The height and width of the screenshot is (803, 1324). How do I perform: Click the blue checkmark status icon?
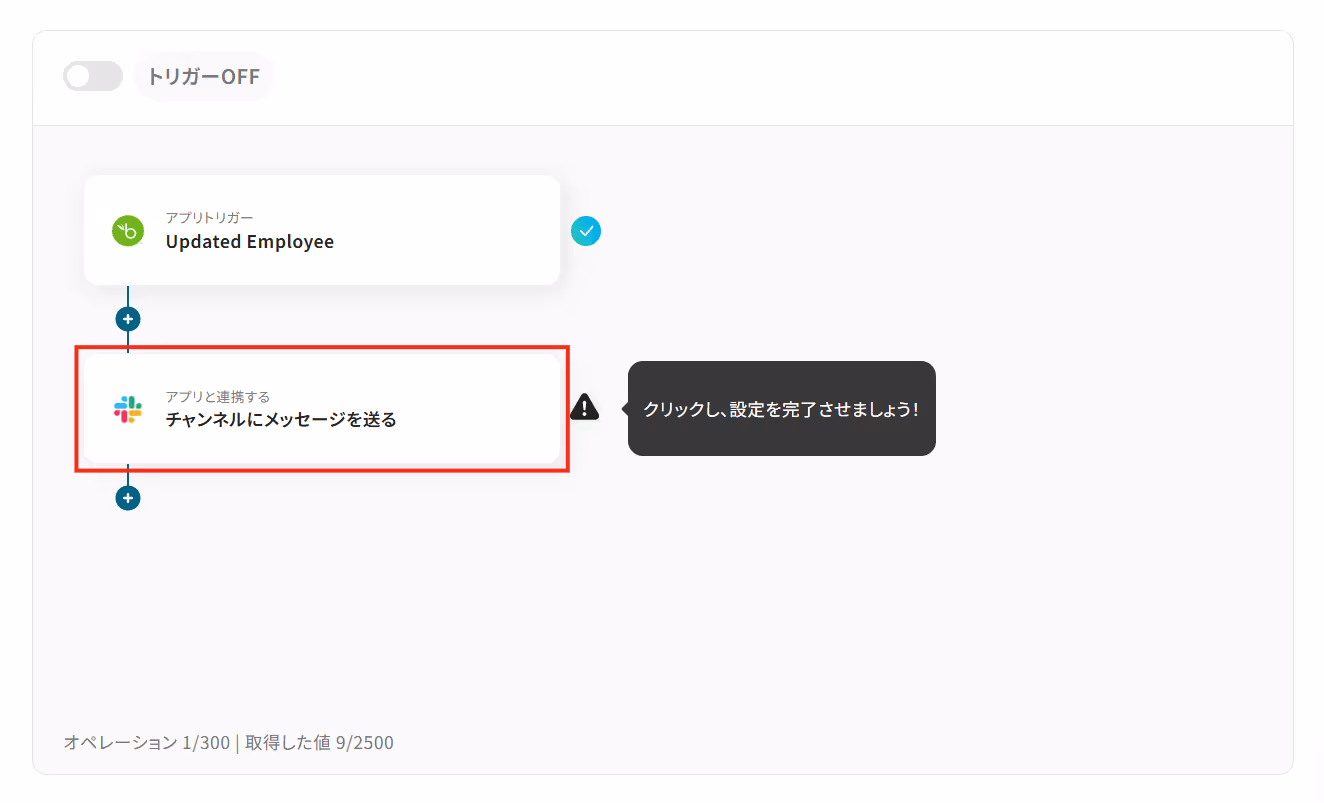(586, 231)
